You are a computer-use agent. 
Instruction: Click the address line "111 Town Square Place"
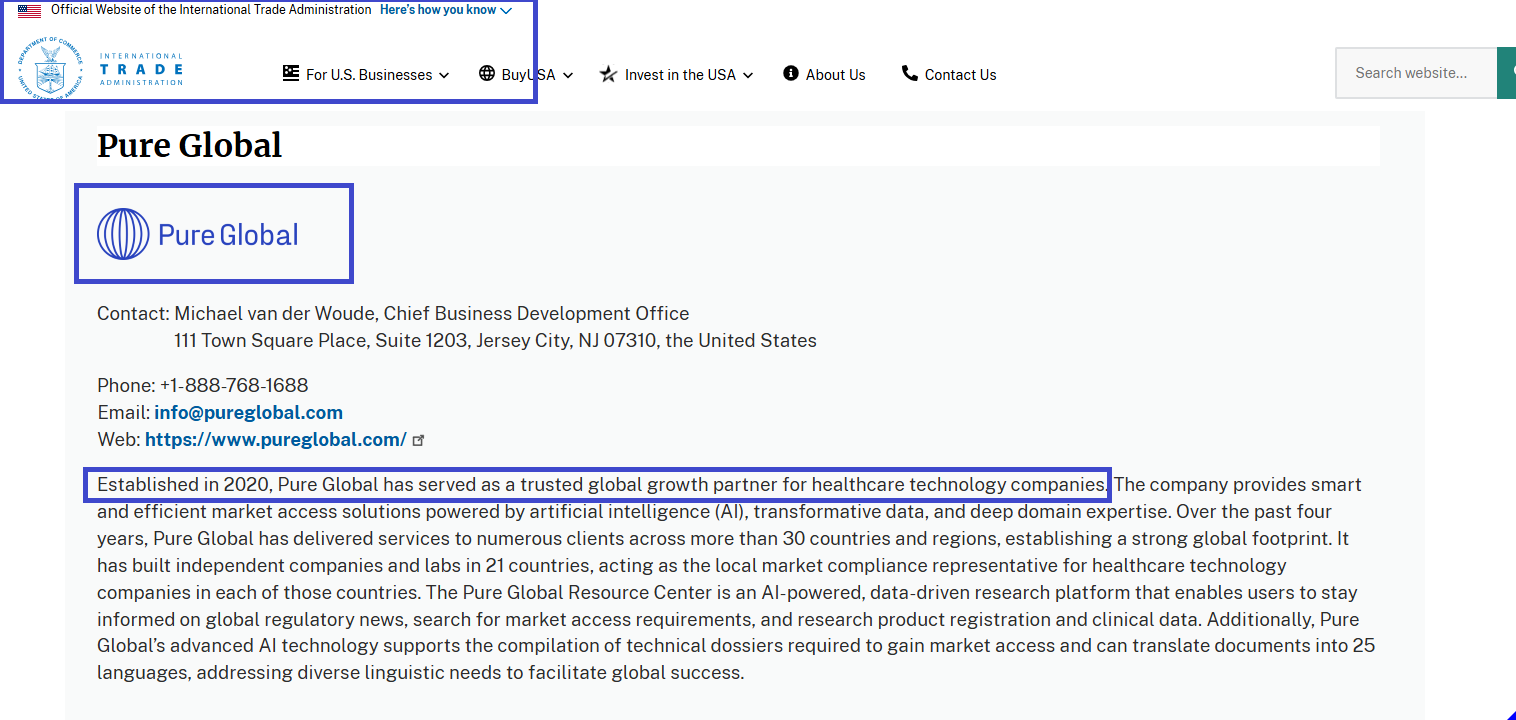pyautogui.click(x=270, y=340)
